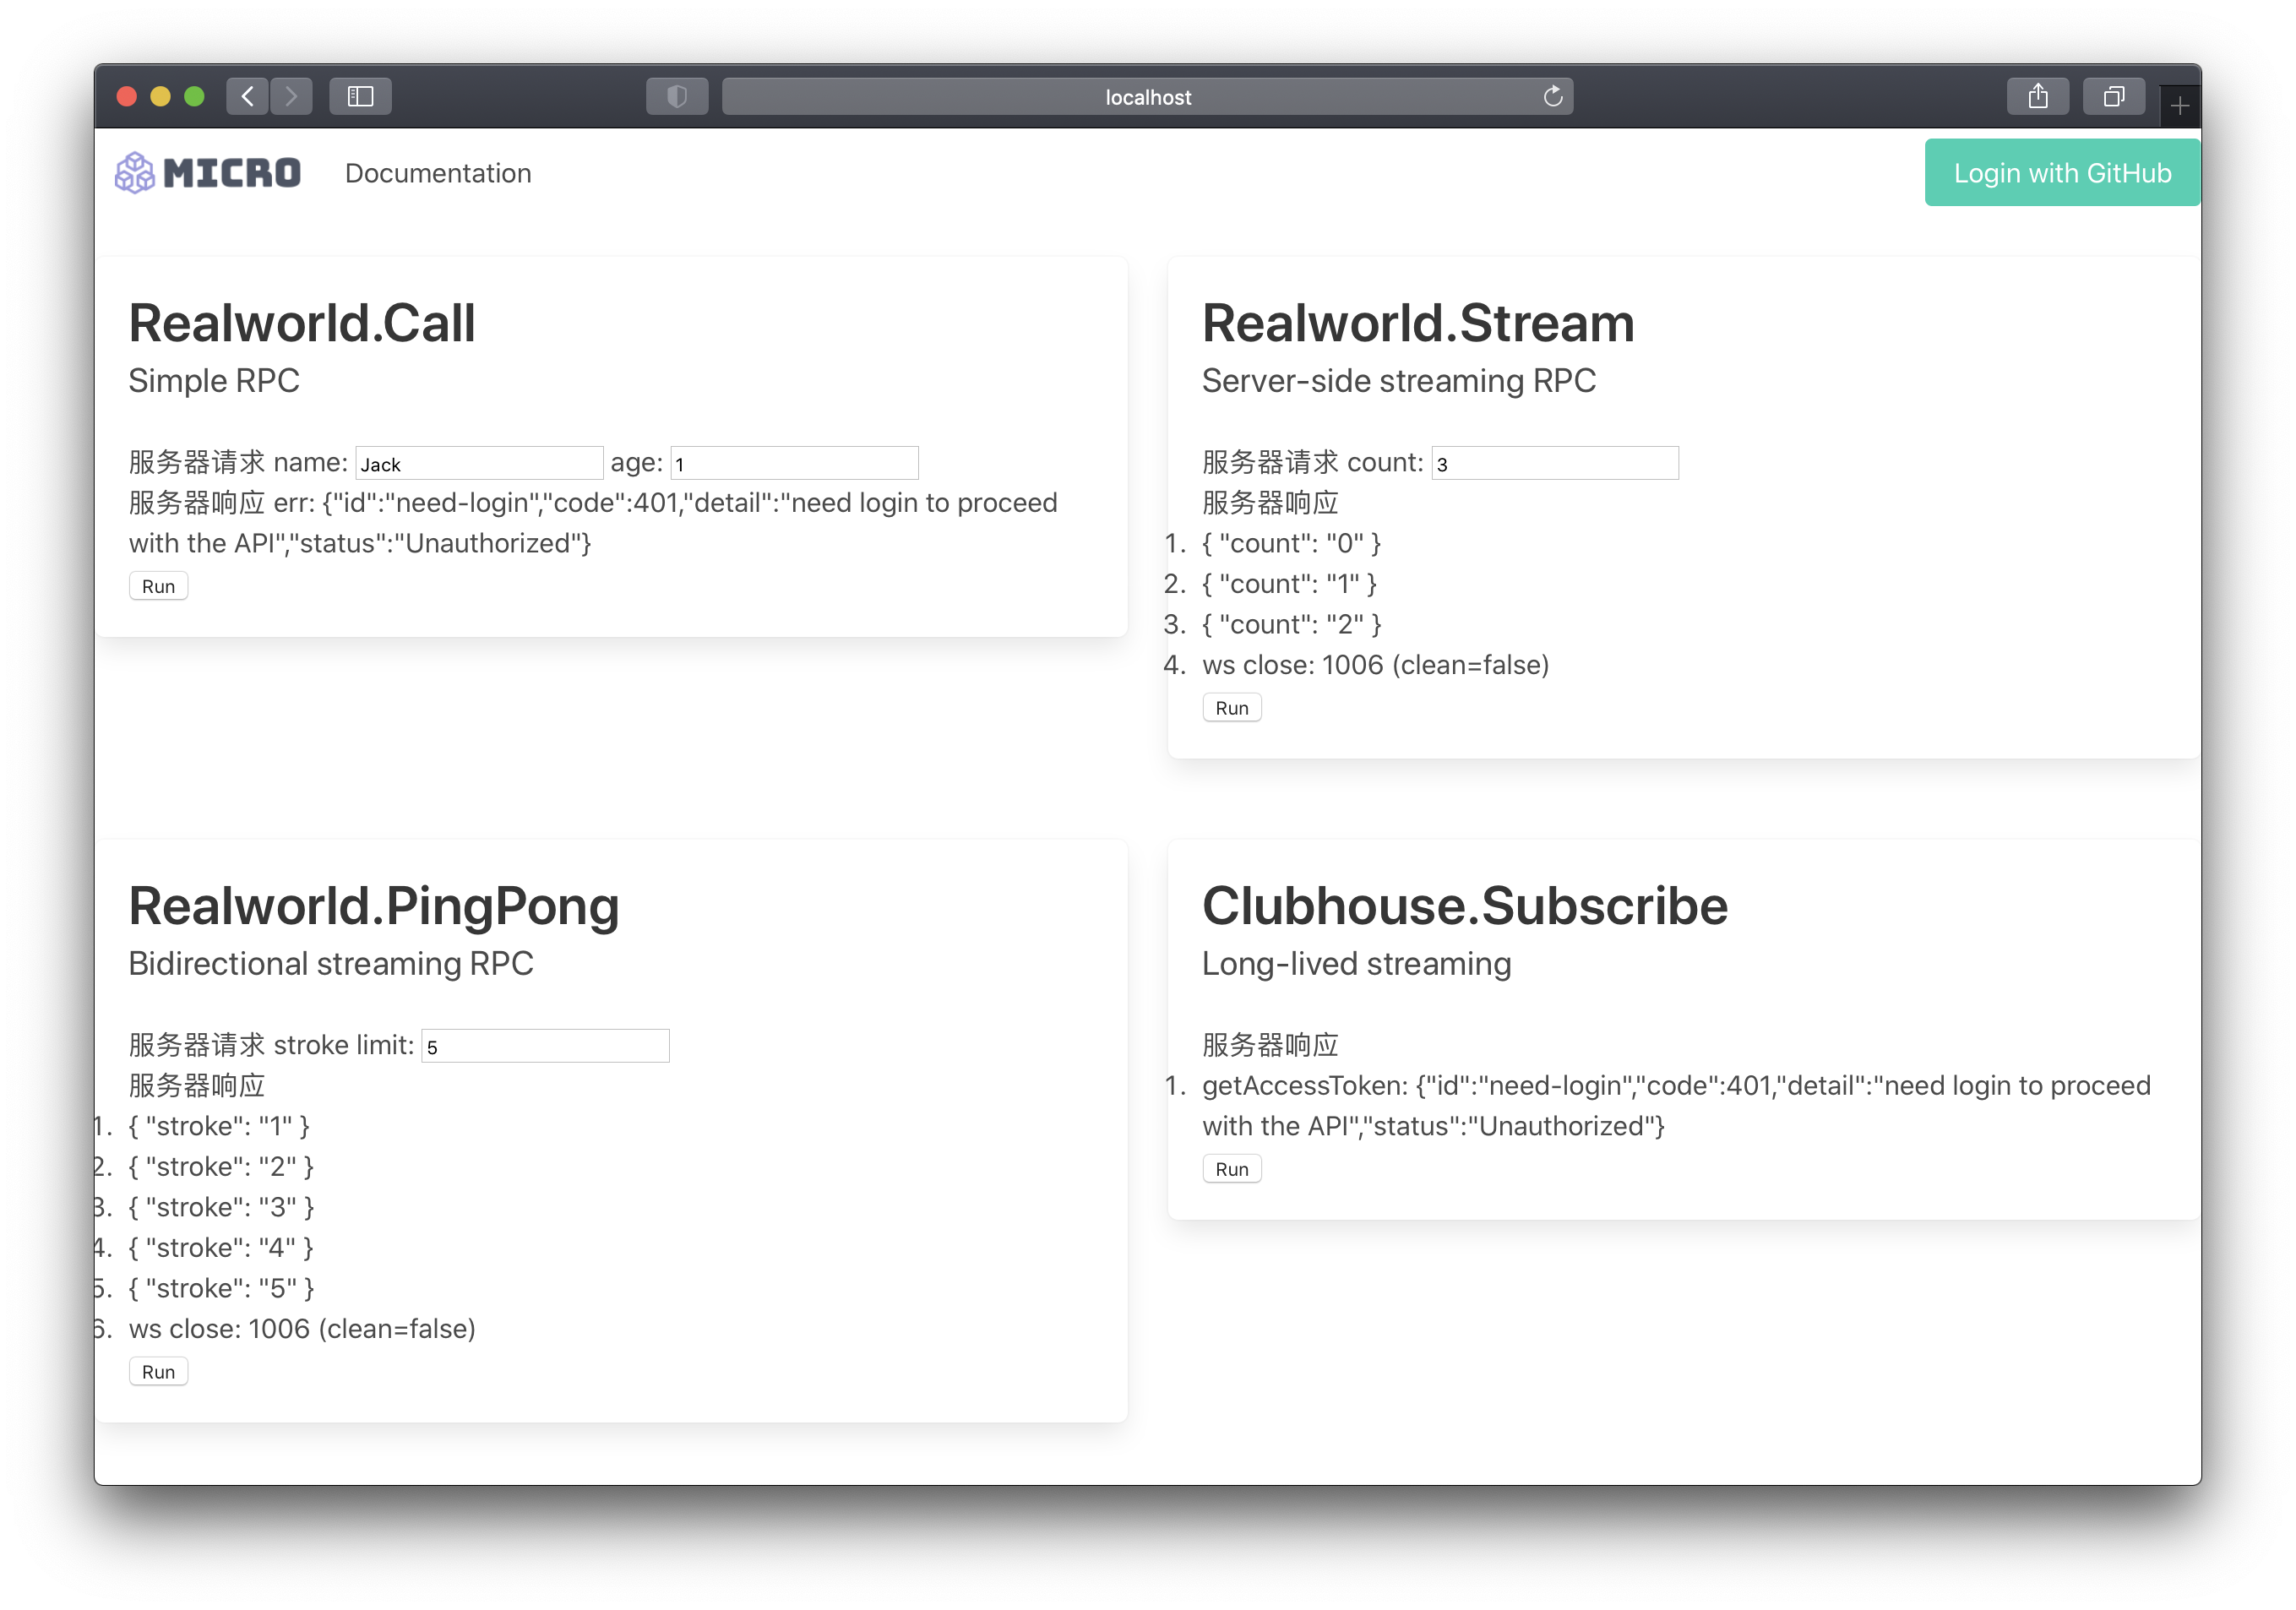Click the Micro logo

tap(208, 173)
